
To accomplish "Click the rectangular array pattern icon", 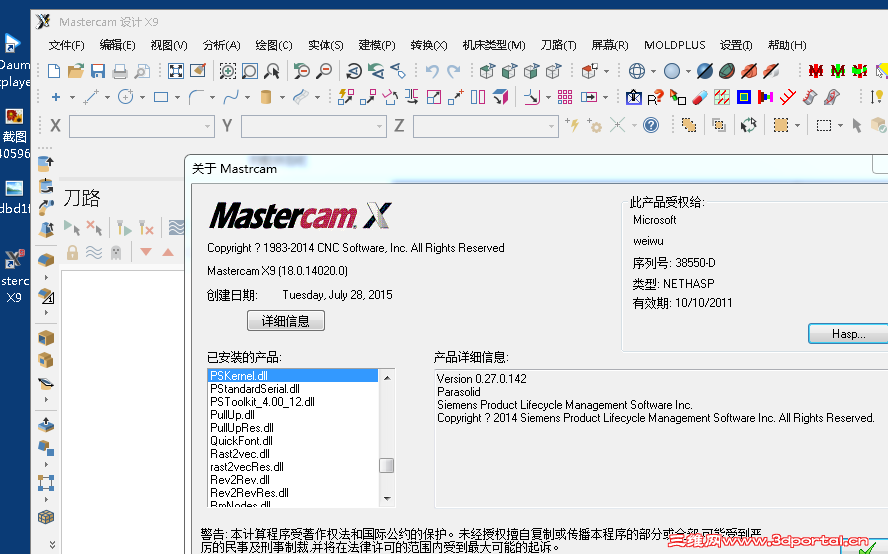I will [565, 97].
